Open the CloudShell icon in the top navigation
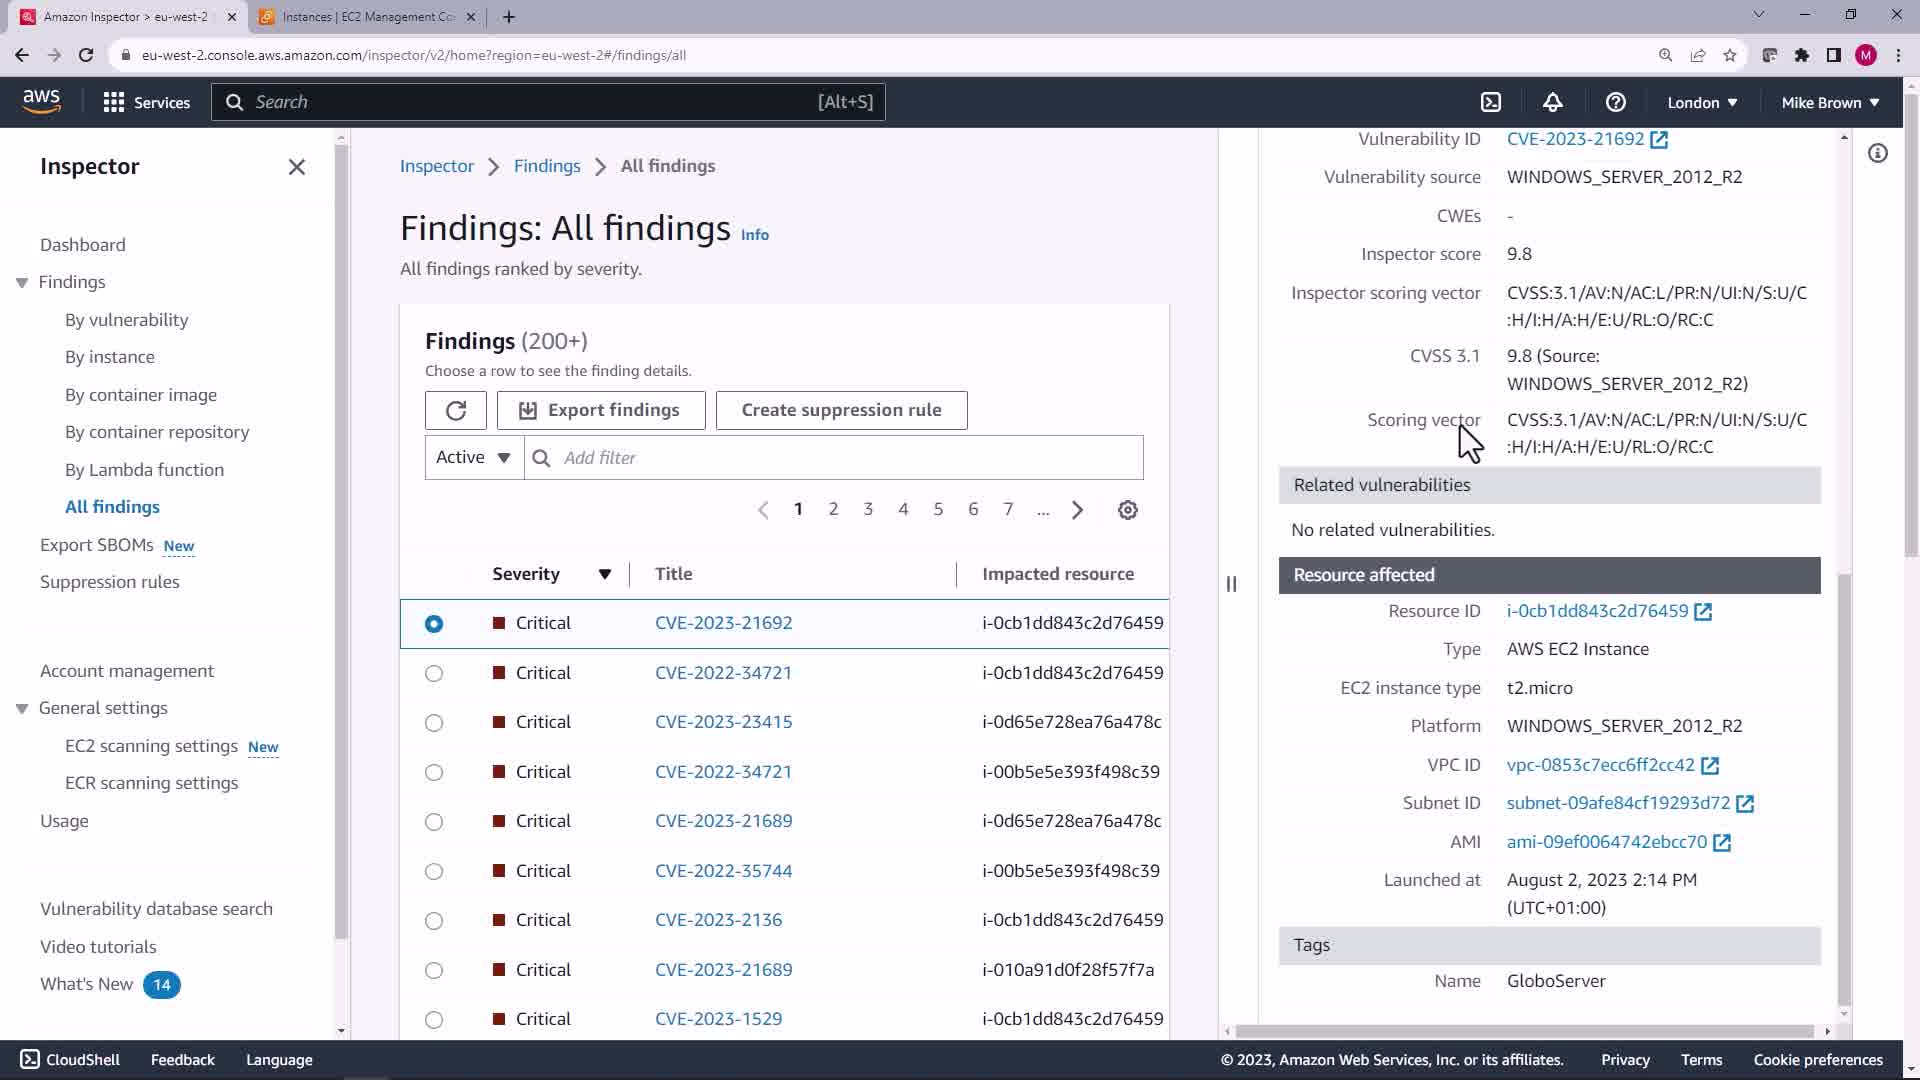 (x=1490, y=102)
